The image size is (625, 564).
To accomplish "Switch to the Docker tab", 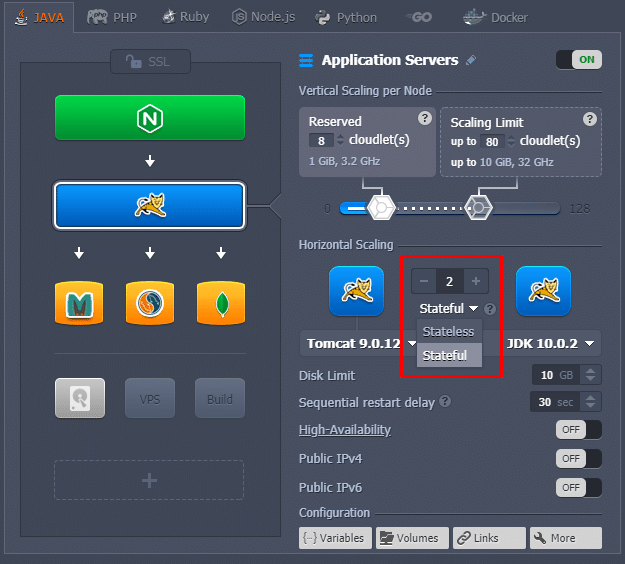I will 495,18.
